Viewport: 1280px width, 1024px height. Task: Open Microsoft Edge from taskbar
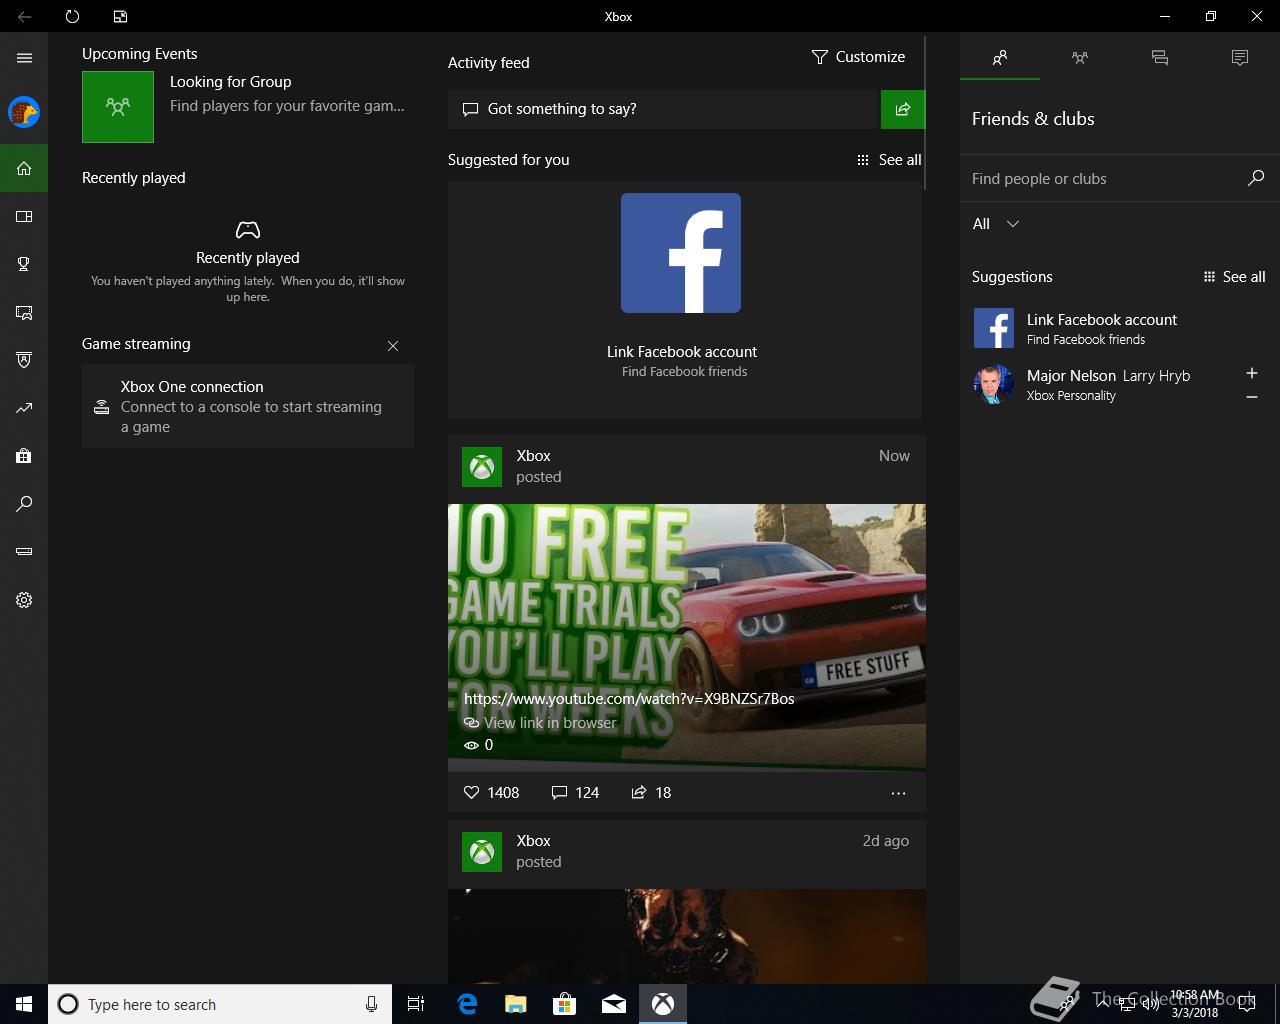(467, 1004)
